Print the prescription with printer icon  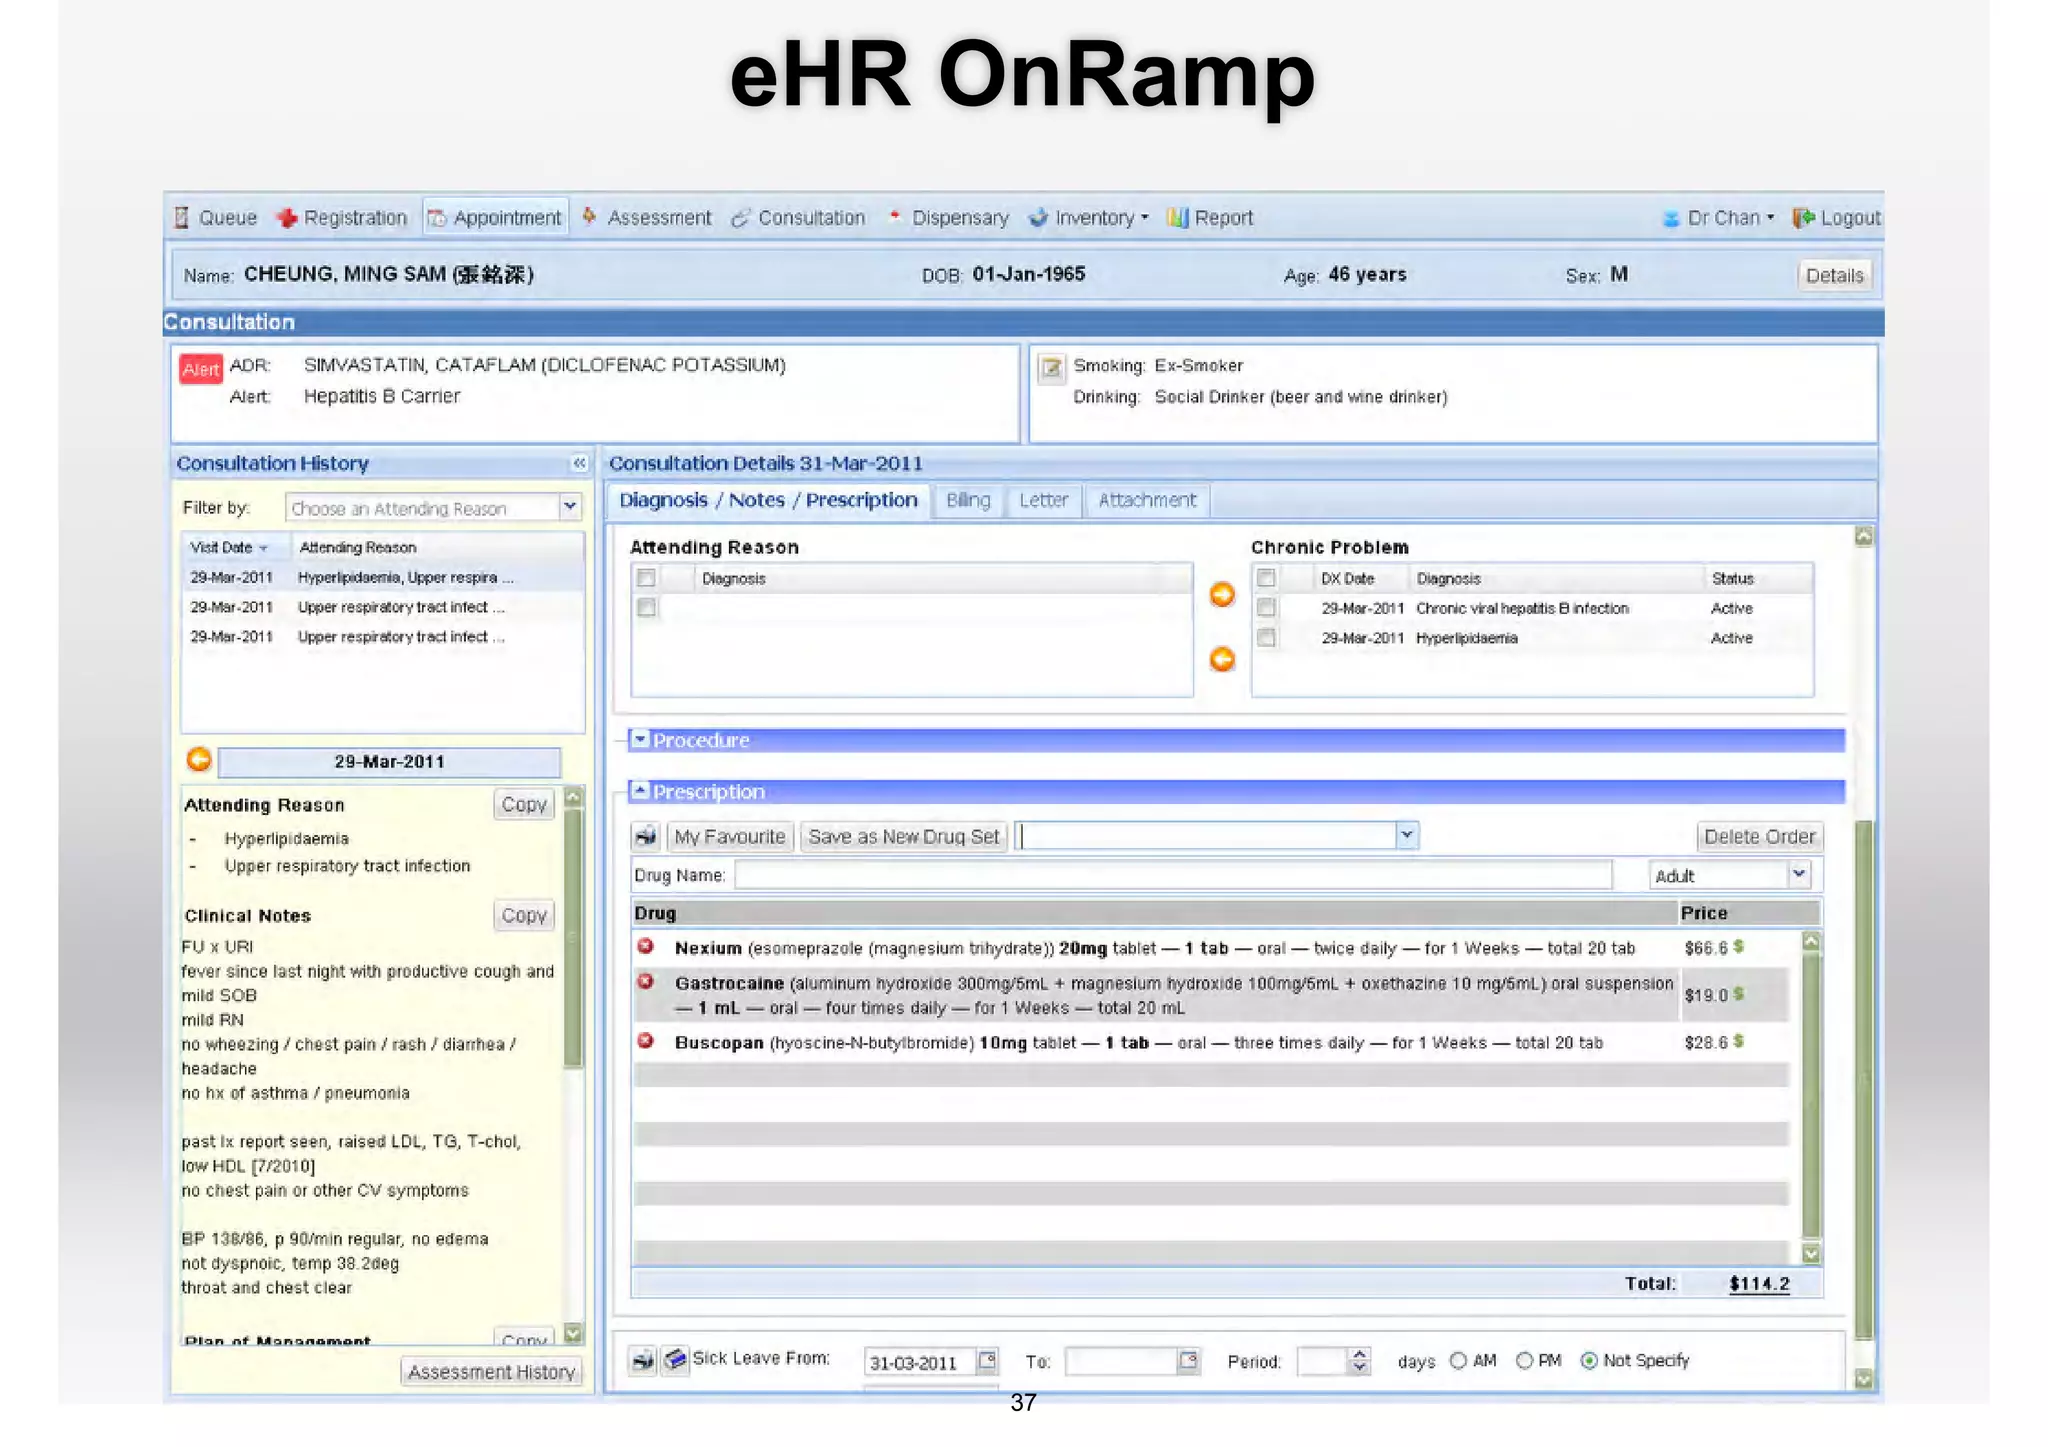646,836
